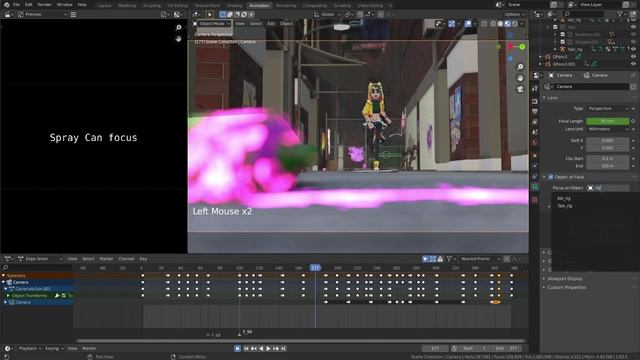
Task: Open the viewport Add menu
Action: [271, 24]
